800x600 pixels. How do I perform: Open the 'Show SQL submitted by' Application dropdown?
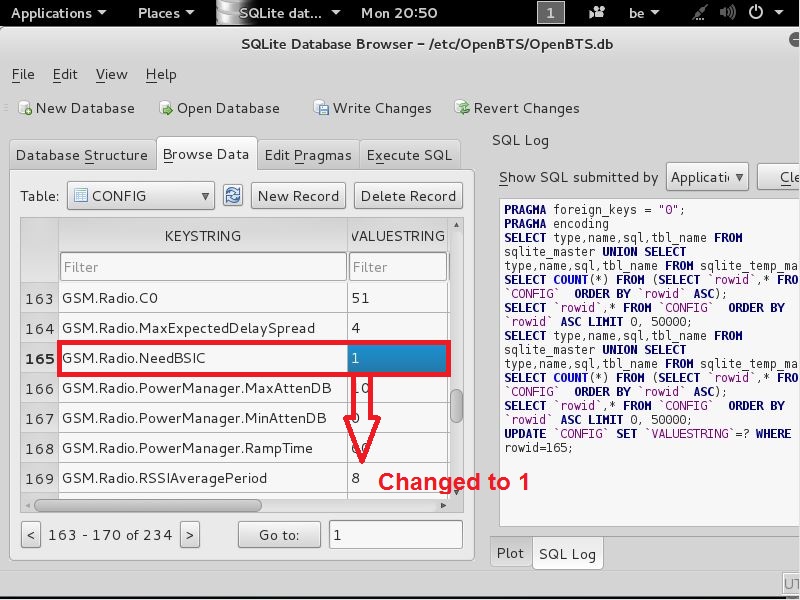[707, 177]
